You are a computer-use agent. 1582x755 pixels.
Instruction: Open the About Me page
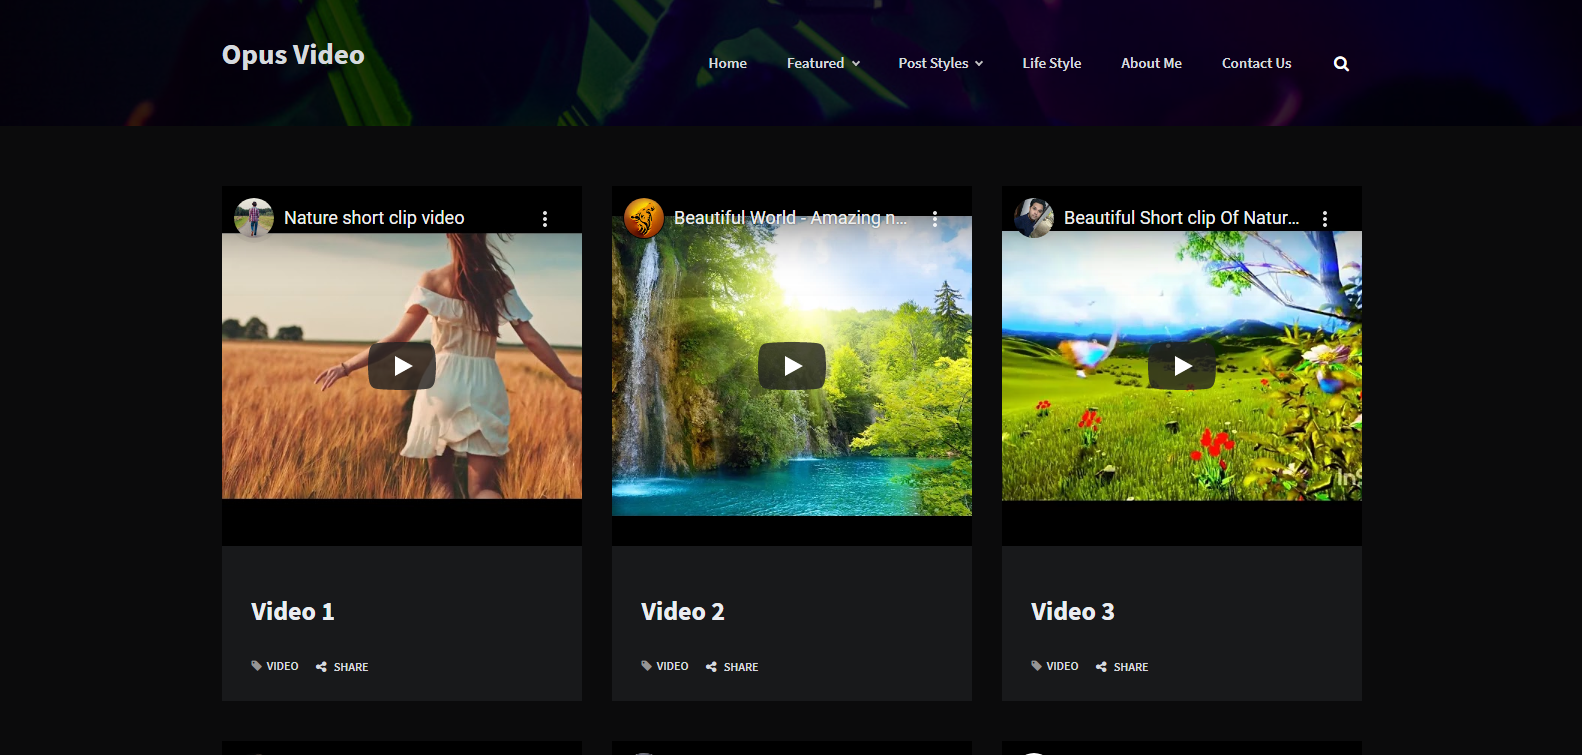pos(1151,63)
